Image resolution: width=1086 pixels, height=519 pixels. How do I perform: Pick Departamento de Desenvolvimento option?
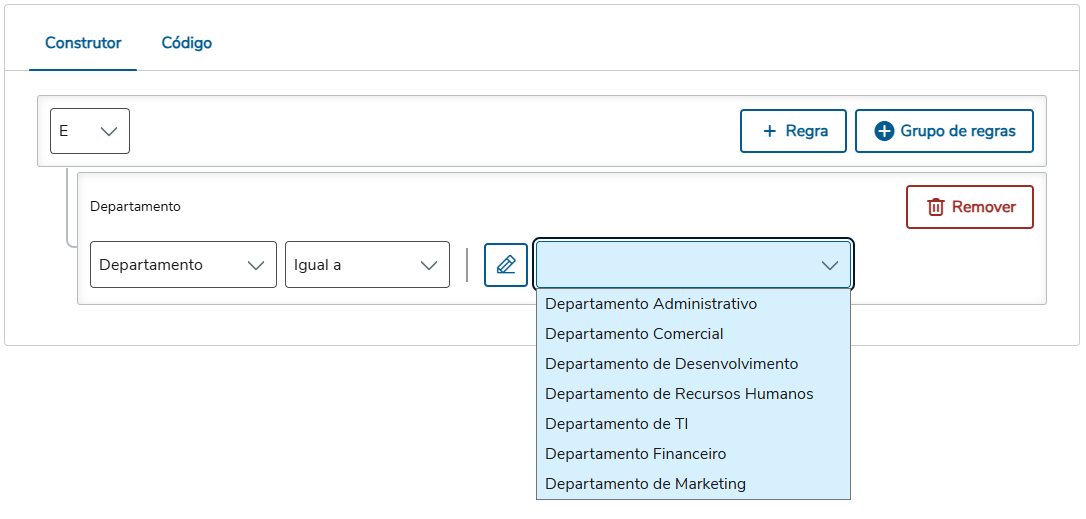672,364
